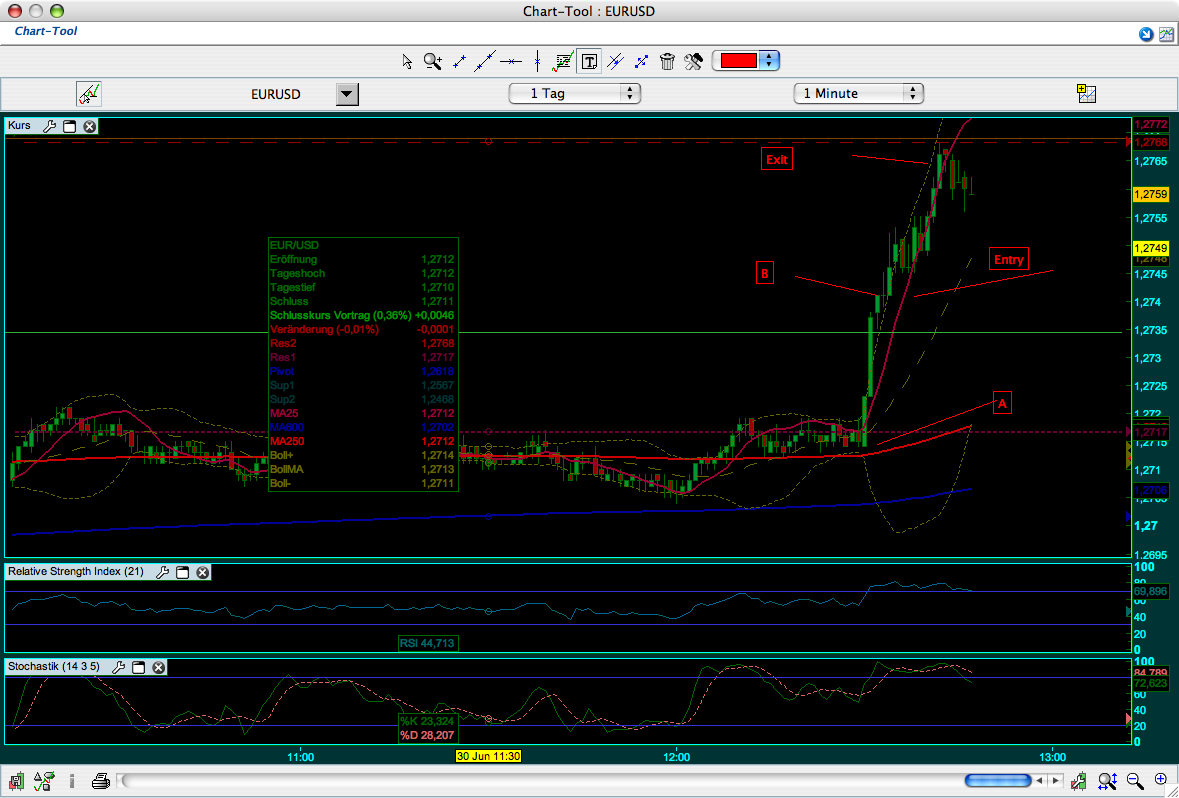Viewport: 1179px width, 798px height.
Task: Click the zoom-out magnifier at bottom right
Action: pyautogui.click(x=1135, y=780)
